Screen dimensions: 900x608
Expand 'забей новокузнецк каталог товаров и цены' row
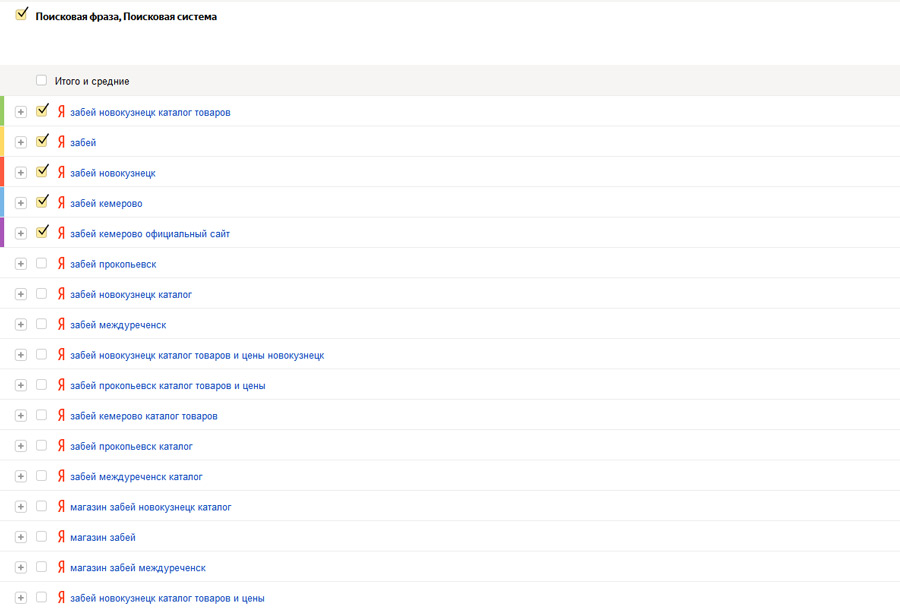pyautogui.click(x=21, y=598)
